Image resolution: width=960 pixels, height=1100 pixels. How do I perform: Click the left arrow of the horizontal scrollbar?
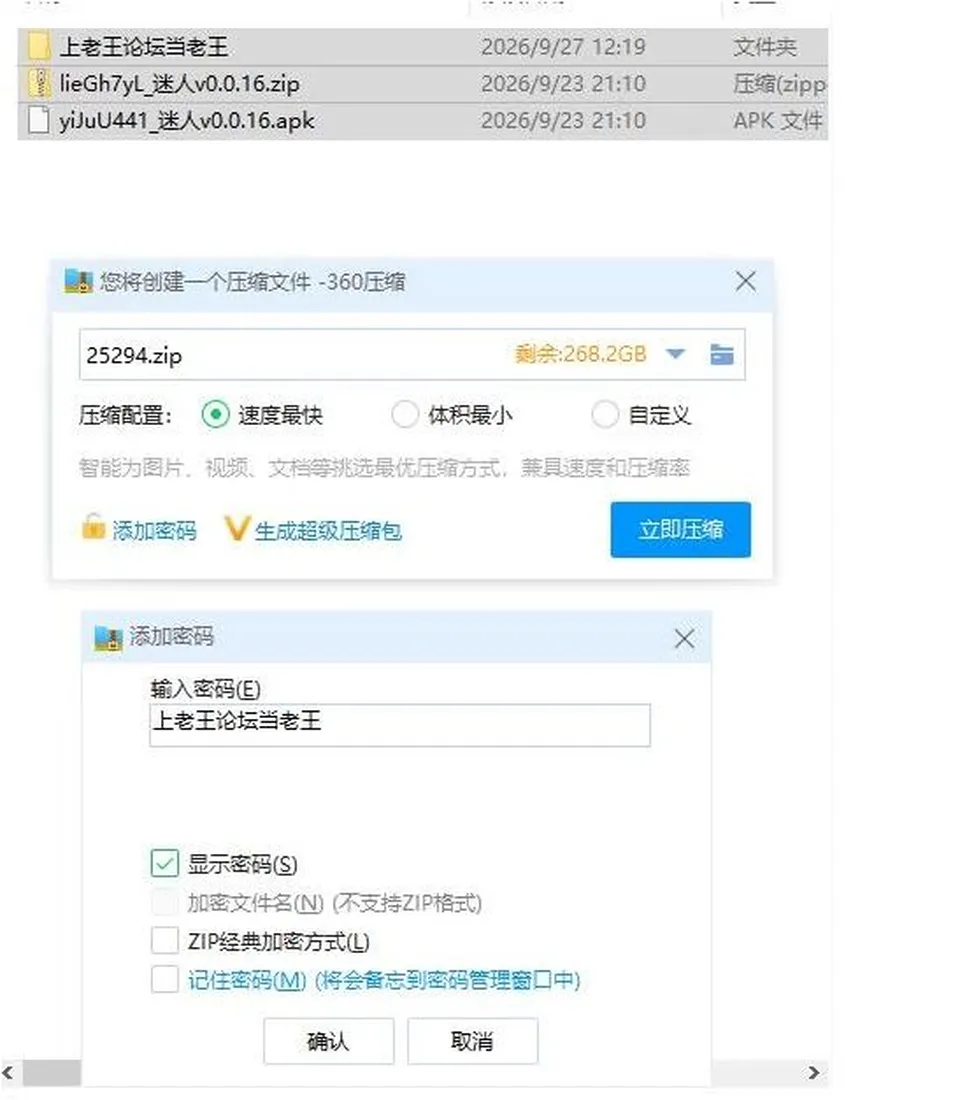coord(8,1073)
